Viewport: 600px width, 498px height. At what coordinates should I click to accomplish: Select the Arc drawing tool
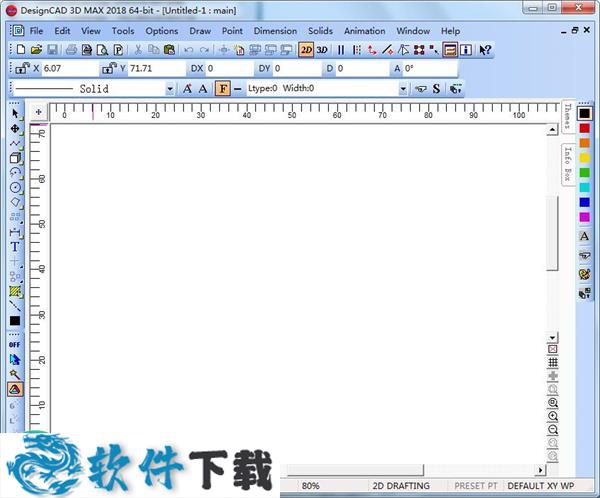tap(15, 173)
